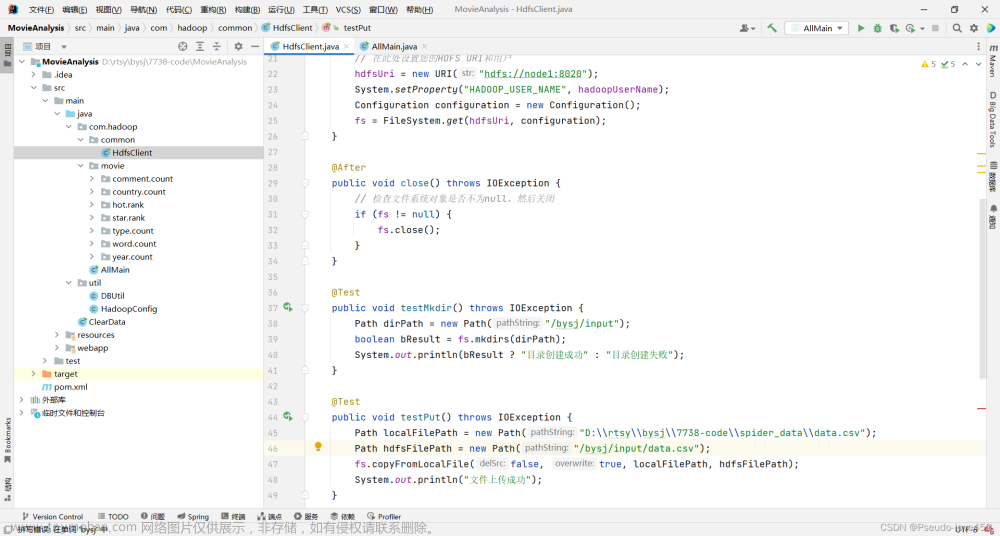Open Search Everywhere magnifier icon
Image resolution: width=1000 pixels, height=536 pixels.
pos(957,28)
